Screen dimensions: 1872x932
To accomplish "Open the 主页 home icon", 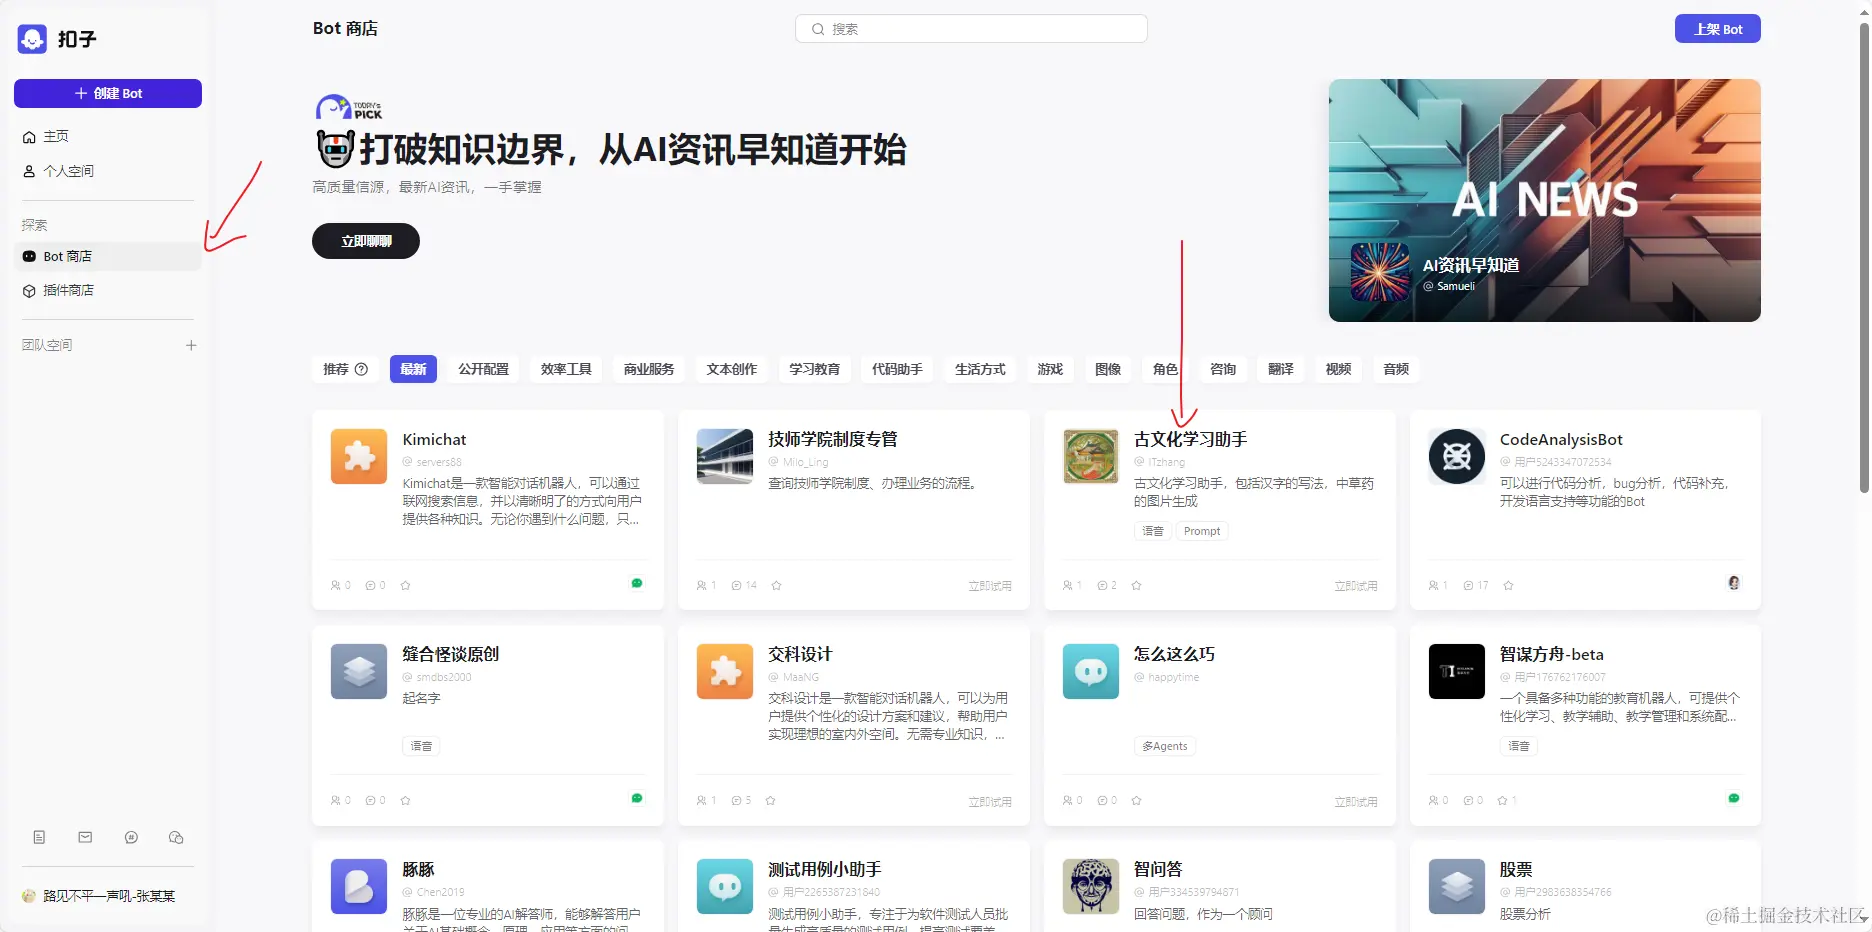I will click(x=29, y=137).
